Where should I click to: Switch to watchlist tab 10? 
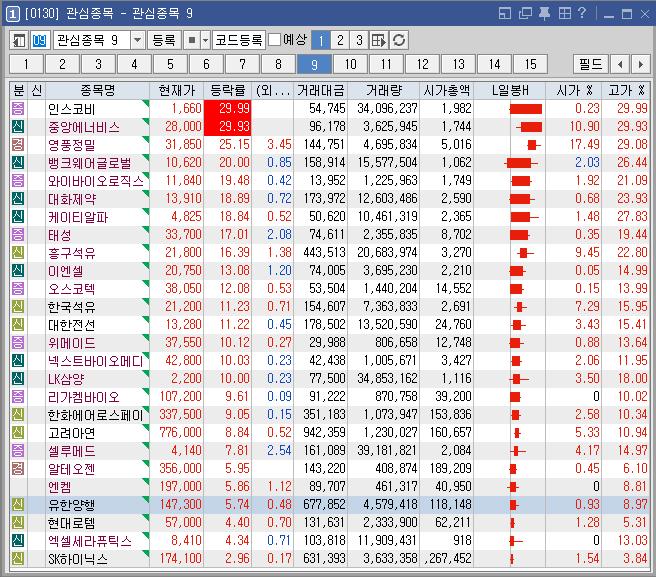[351, 64]
